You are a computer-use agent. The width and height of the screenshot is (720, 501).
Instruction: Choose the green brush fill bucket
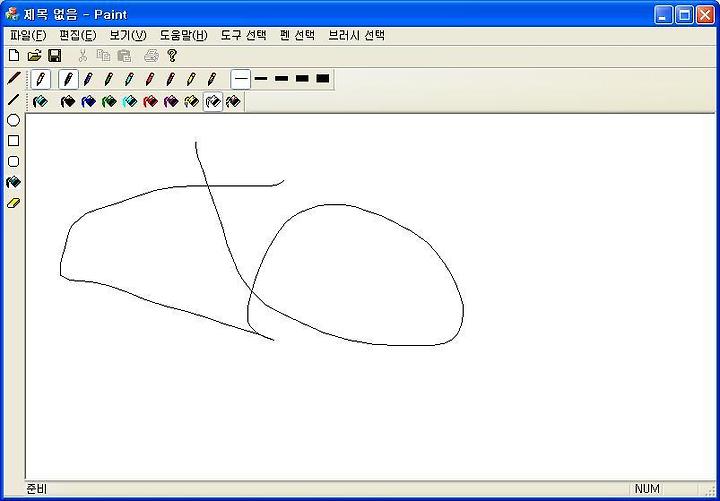coord(109,101)
